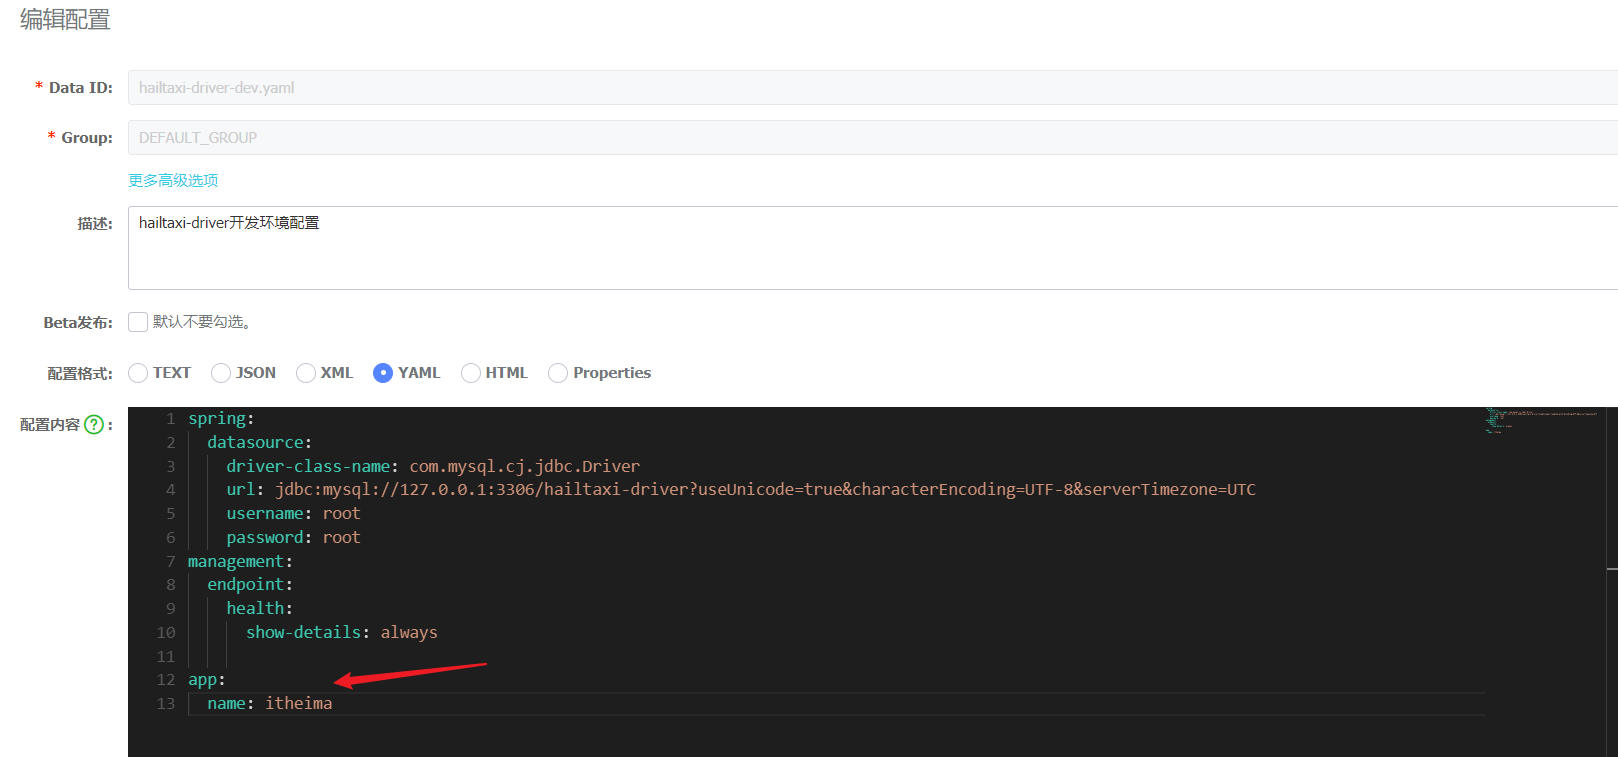
Task: Choose the Properties format radio button
Action: click(558, 373)
